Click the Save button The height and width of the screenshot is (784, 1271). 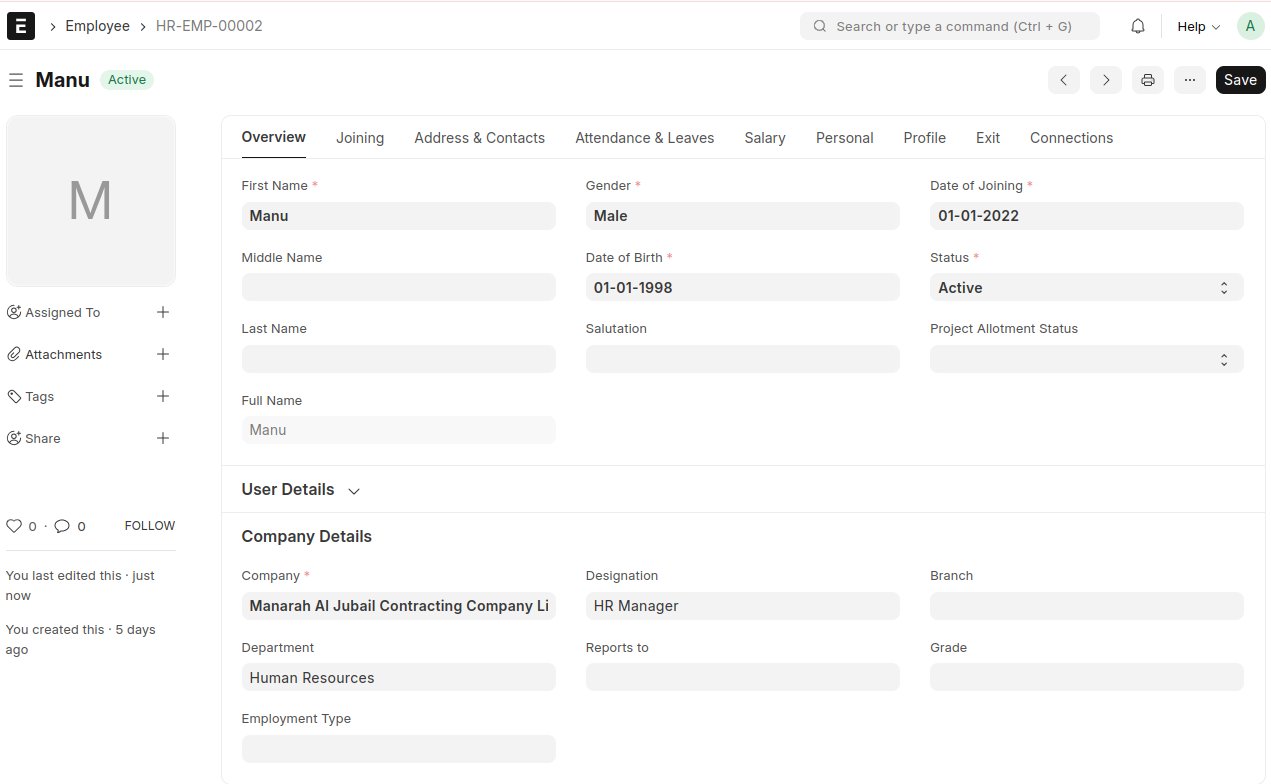tap(1240, 80)
